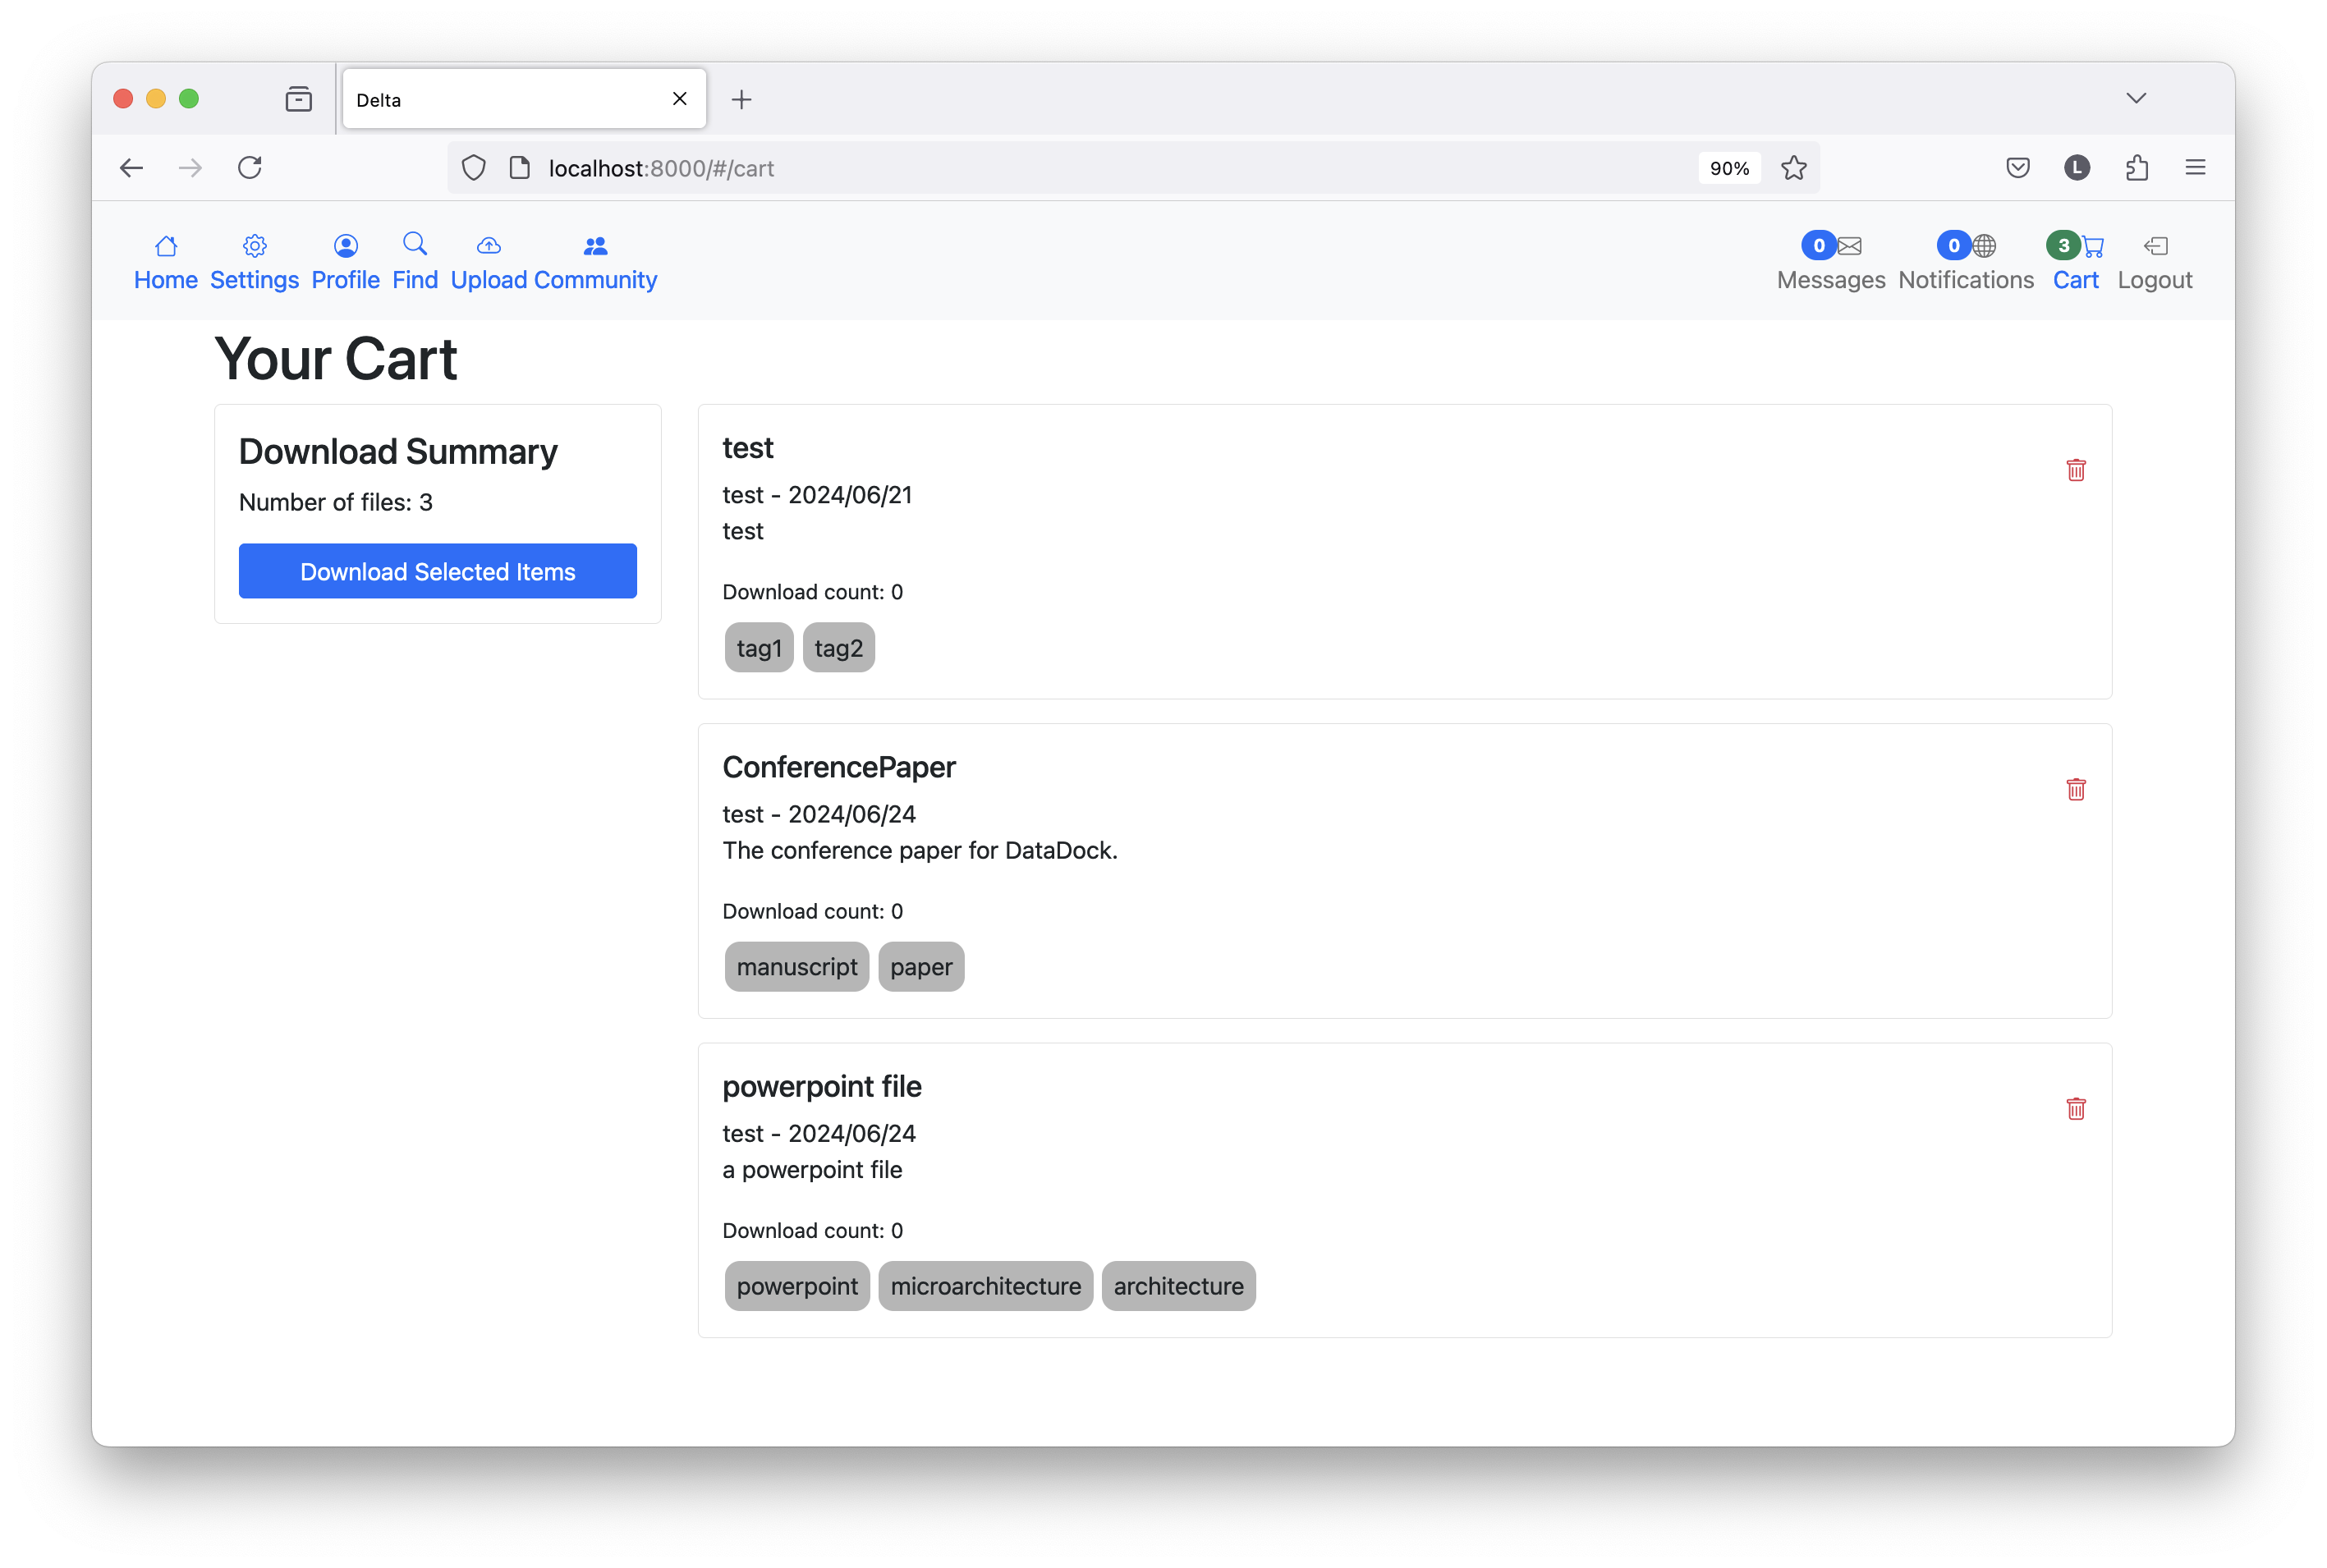Open Settings from navigation bar

(254, 259)
